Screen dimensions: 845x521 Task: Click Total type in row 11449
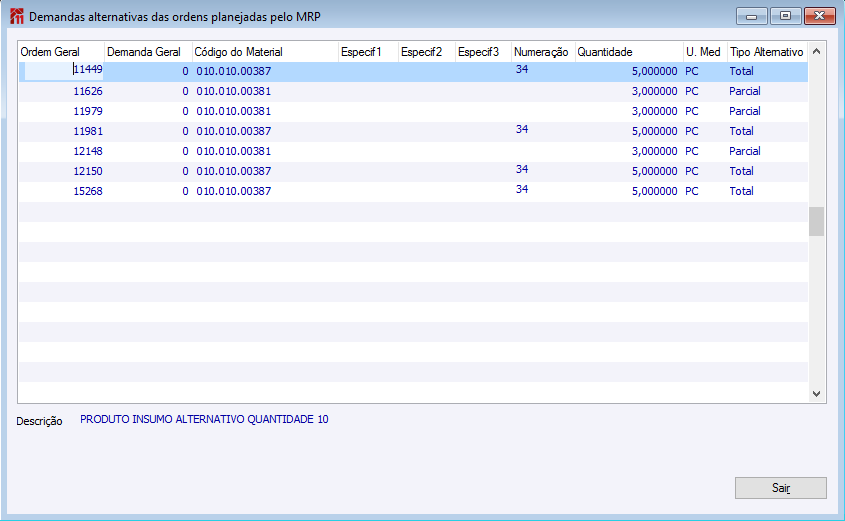(x=741, y=71)
